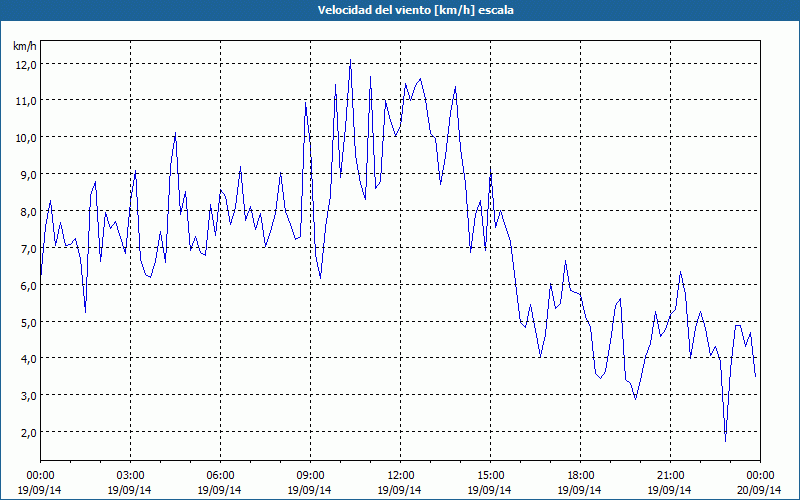
Task: Click the '2,0' y-axis value
Action: click(x=29, y=432)
